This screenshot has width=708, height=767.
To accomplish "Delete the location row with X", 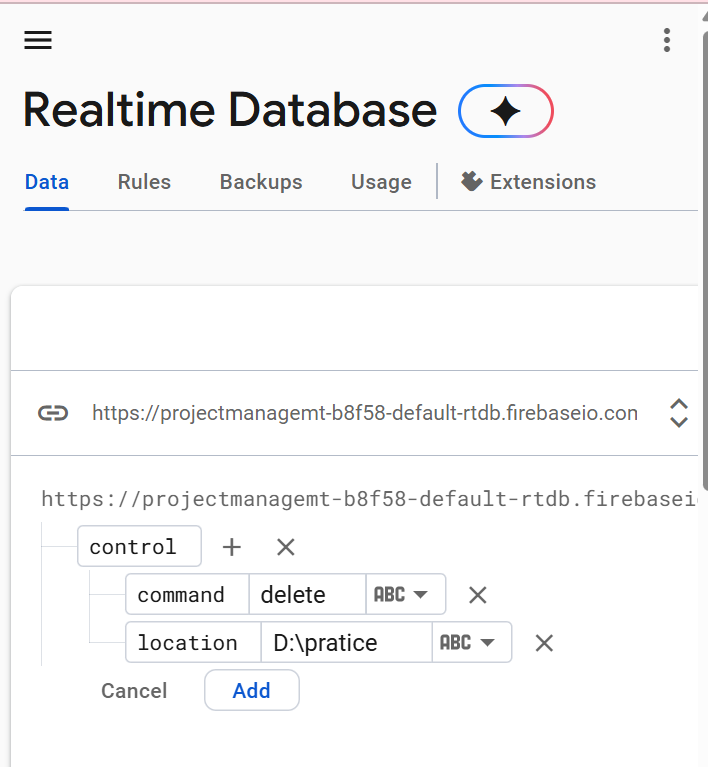I will coord(544,643).
